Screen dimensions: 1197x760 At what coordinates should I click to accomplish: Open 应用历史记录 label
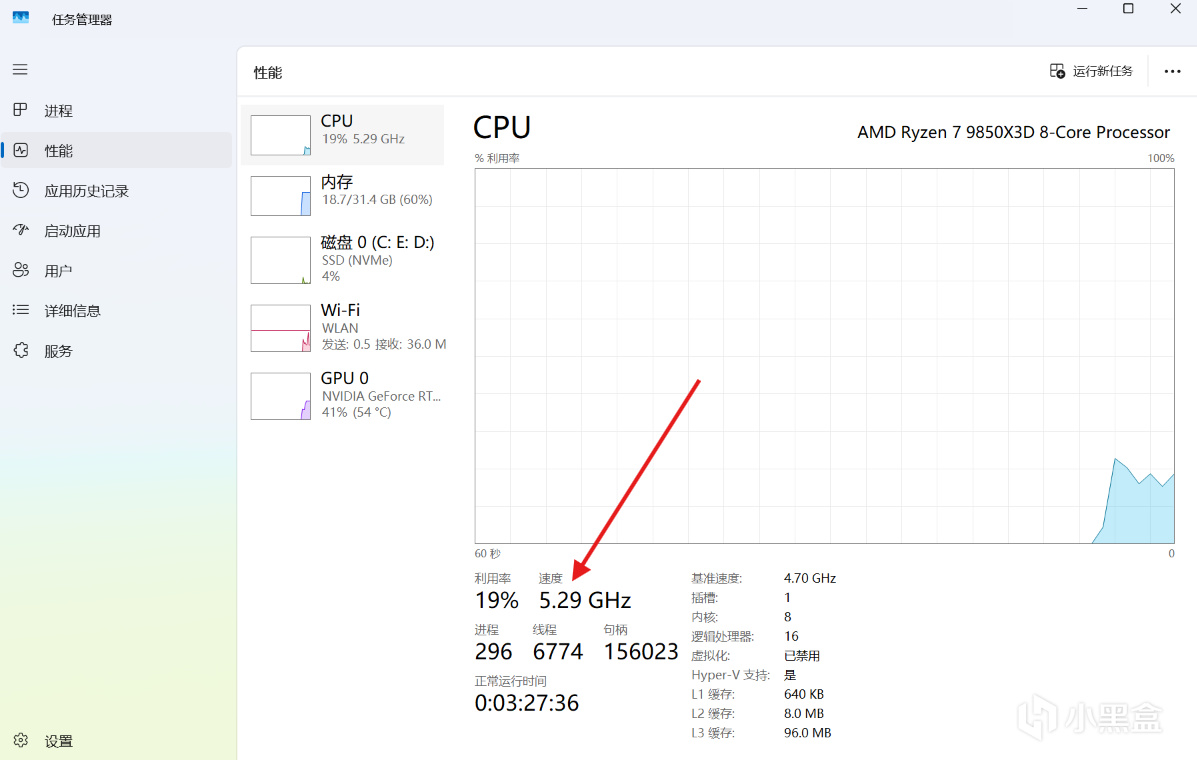86,191
